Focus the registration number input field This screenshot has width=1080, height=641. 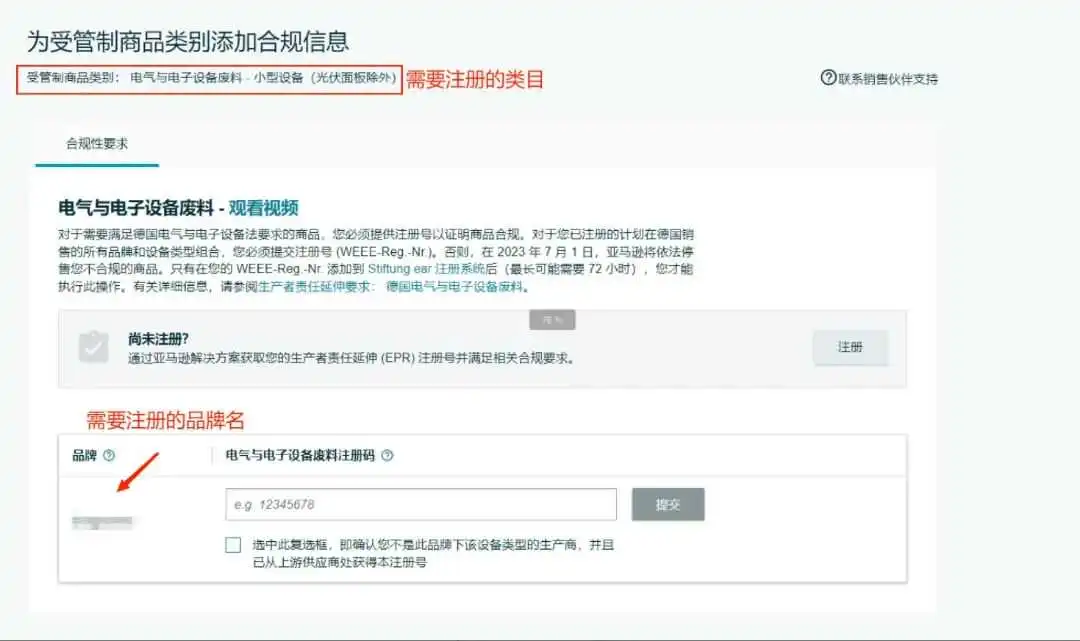pyautogui.click(x=421, y=505)
